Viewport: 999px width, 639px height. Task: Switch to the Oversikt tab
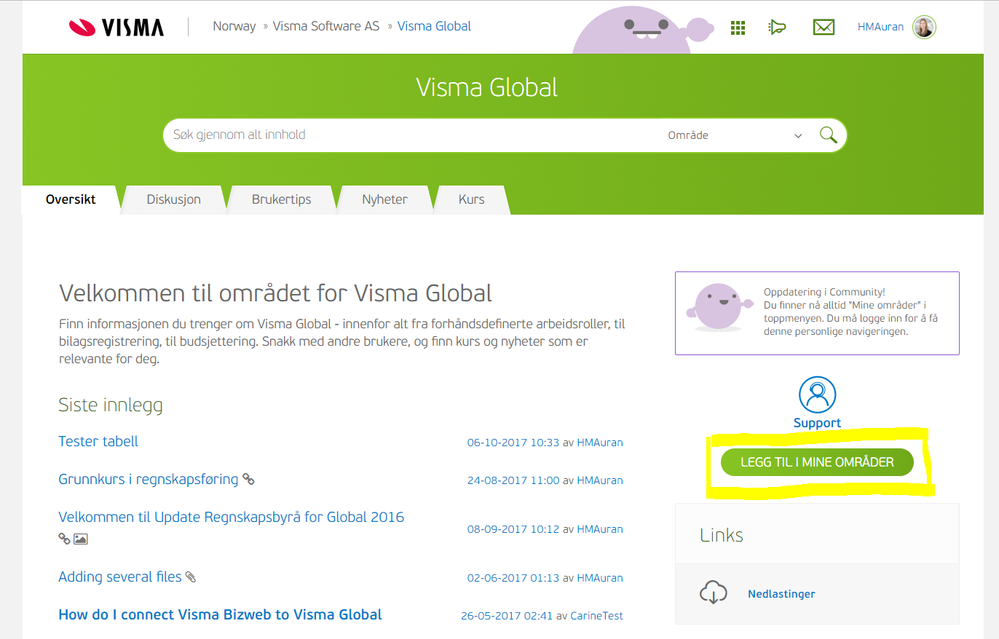71,199
